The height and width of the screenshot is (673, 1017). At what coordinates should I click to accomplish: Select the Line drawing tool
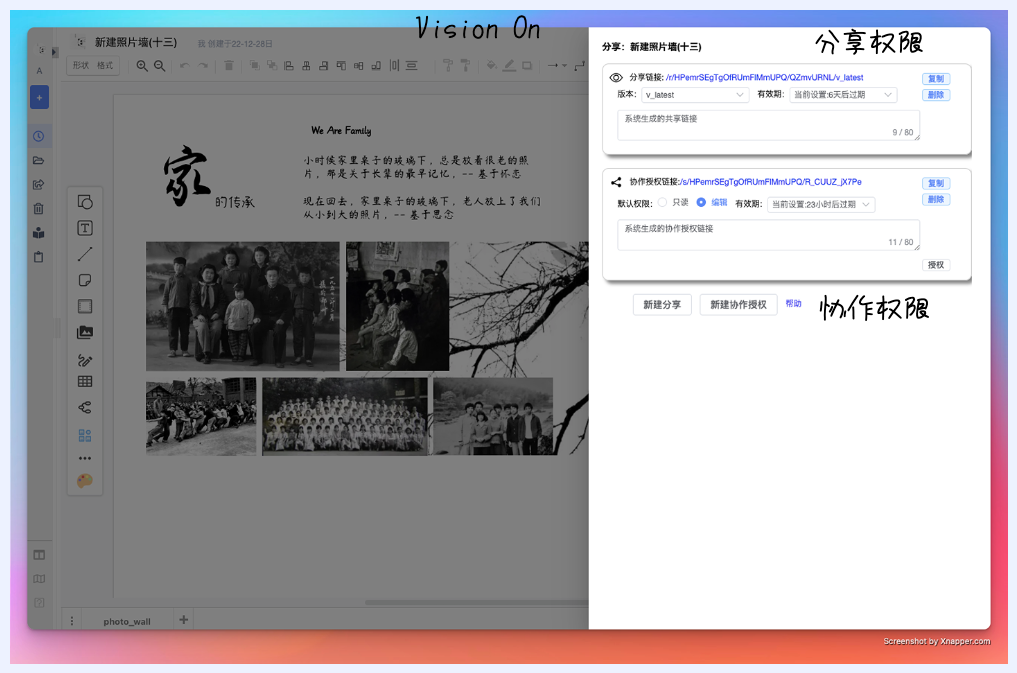click(85, 254)
